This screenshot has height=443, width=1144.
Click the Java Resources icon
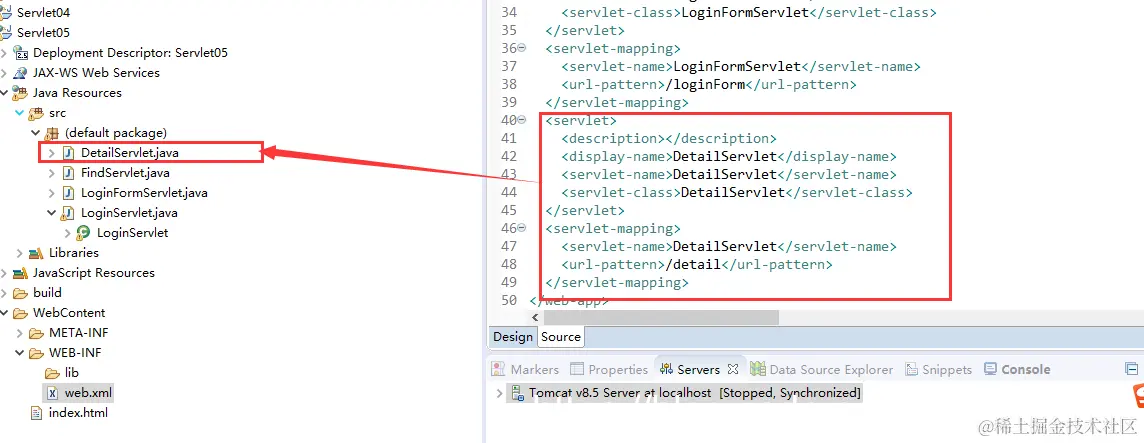21,93
